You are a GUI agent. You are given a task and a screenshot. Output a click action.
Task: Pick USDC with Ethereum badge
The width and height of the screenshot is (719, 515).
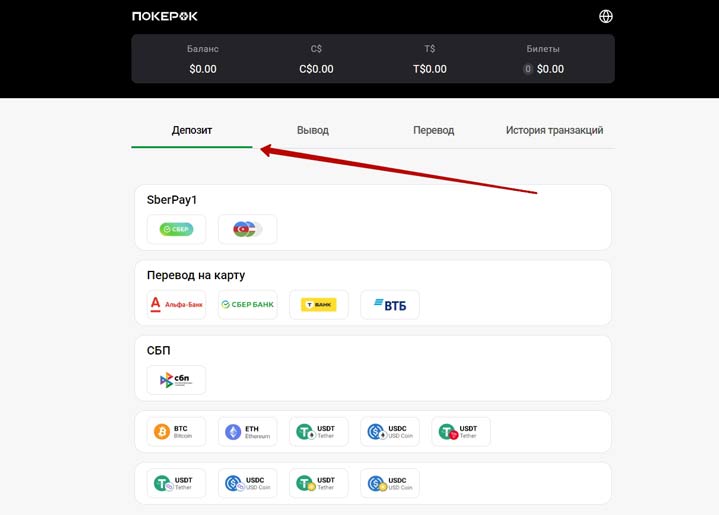click(390, 432)
